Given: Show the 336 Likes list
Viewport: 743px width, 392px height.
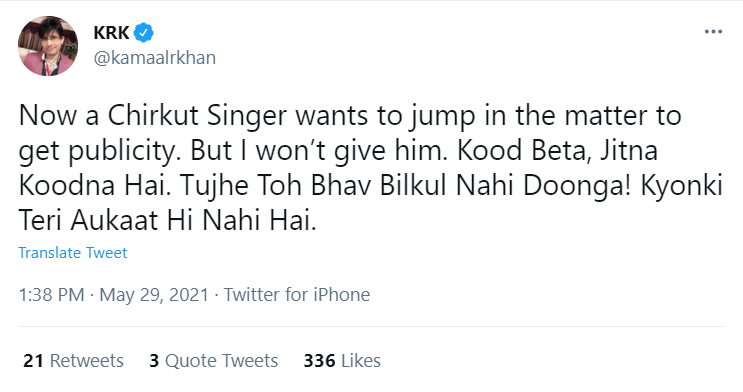Looking at the screenshot, I should click(342, 361).
